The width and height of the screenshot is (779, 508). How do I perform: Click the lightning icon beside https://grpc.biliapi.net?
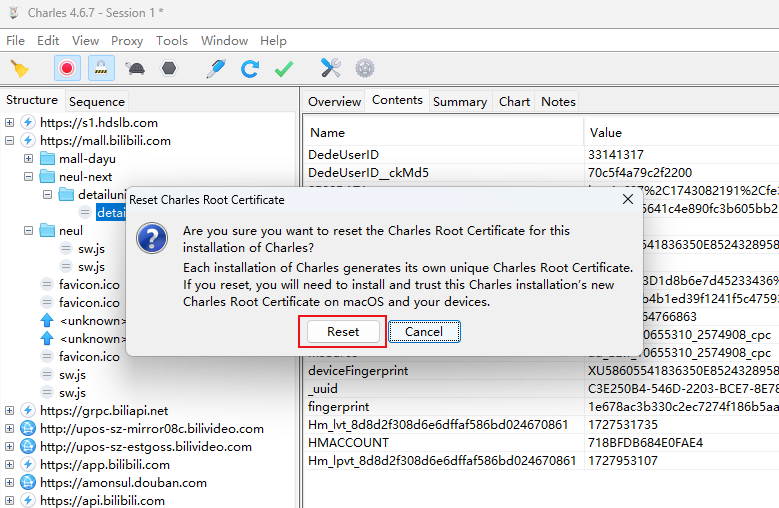28,410
